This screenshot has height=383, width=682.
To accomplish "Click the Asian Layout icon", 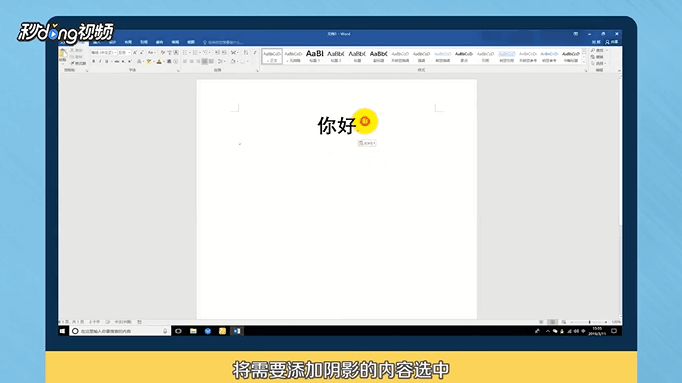I will click(x=234, y=52).
